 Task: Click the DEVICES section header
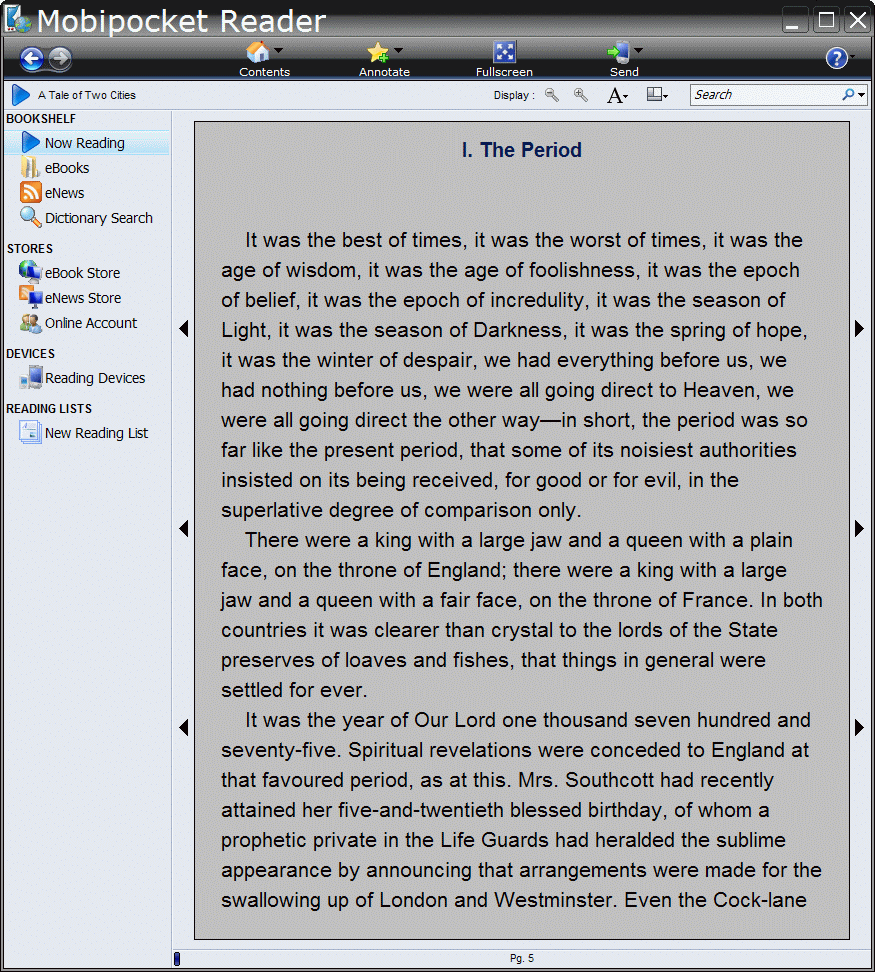click(30, 353)
